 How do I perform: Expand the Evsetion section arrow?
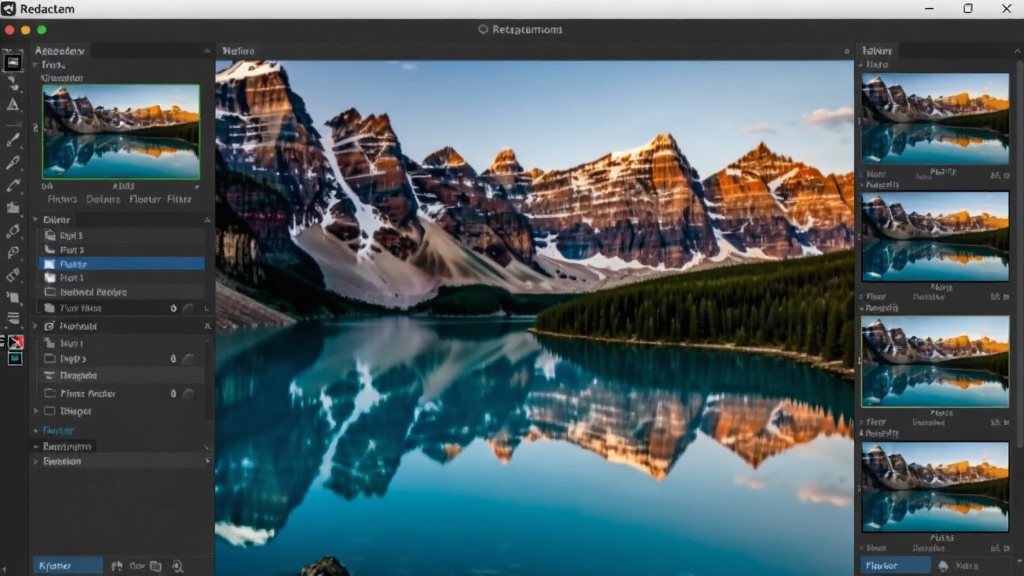(36, 461)
